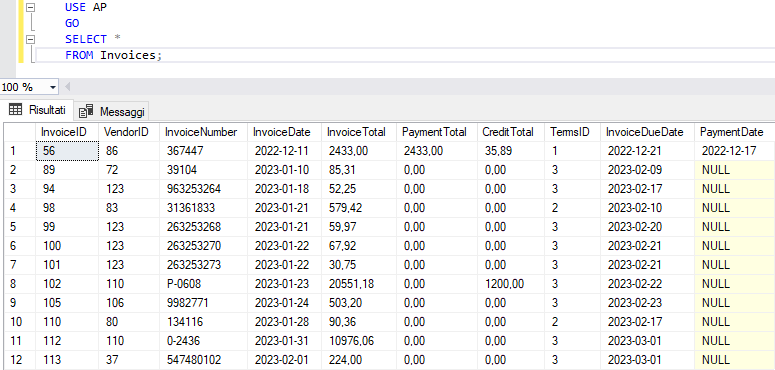Click the InvoiceID column header

[67, 132]
